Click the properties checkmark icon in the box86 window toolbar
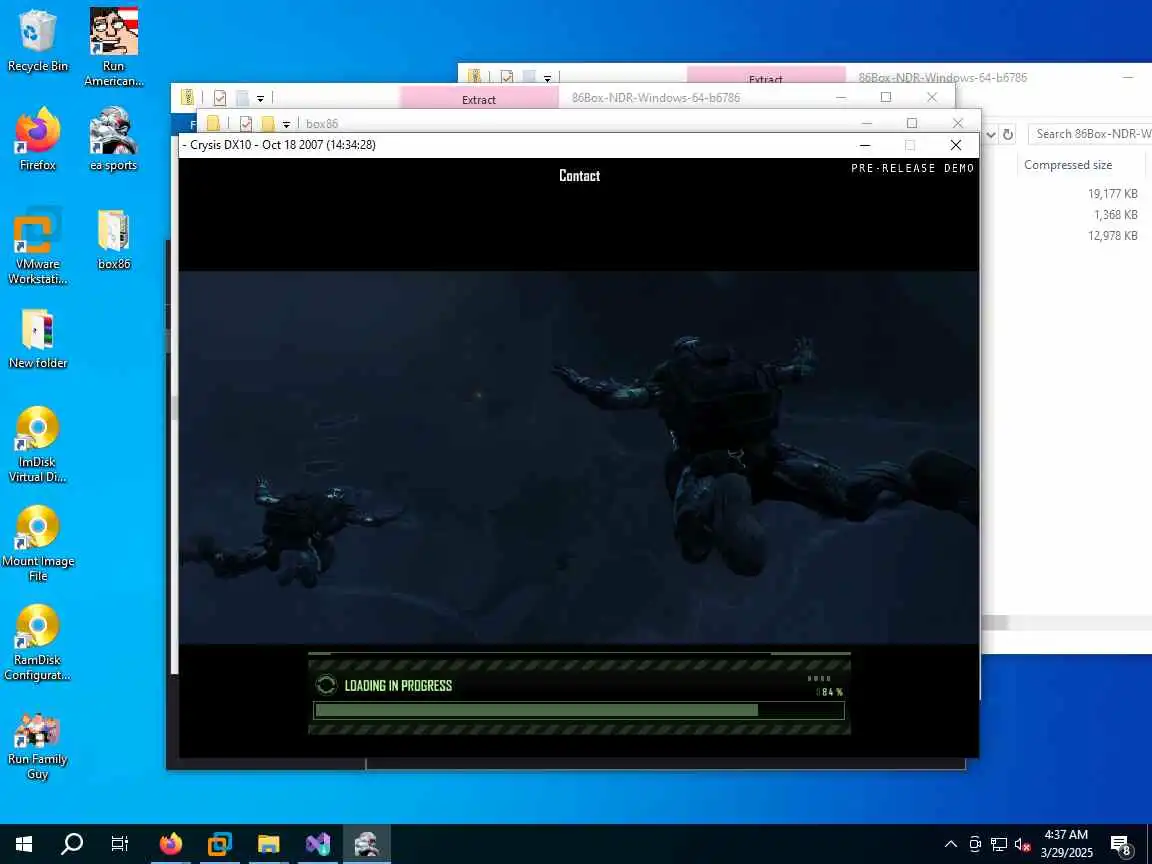 (x=245, y=123)
